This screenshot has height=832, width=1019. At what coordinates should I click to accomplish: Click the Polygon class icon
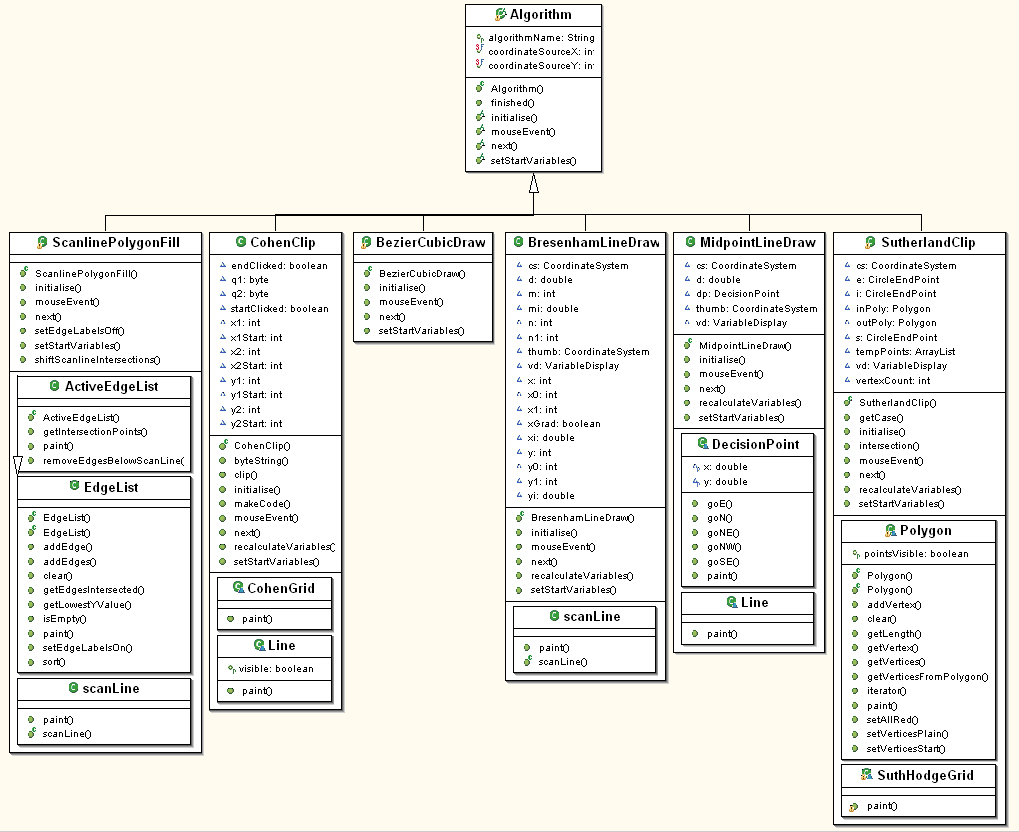coord(890,530)
